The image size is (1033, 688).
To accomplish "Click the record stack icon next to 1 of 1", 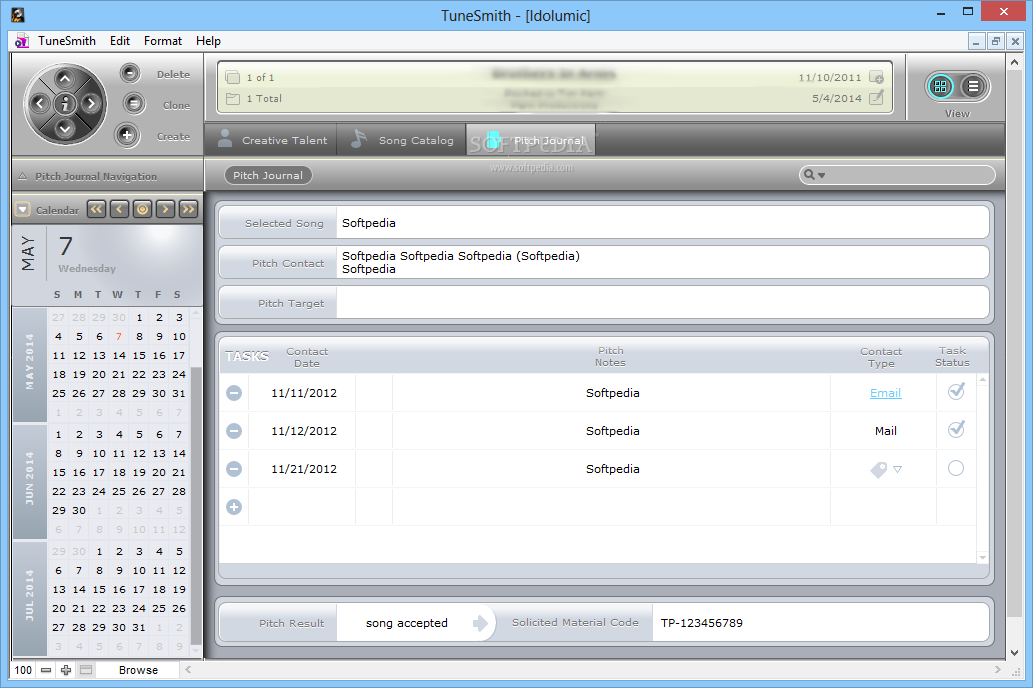I will tap(233, 77).
